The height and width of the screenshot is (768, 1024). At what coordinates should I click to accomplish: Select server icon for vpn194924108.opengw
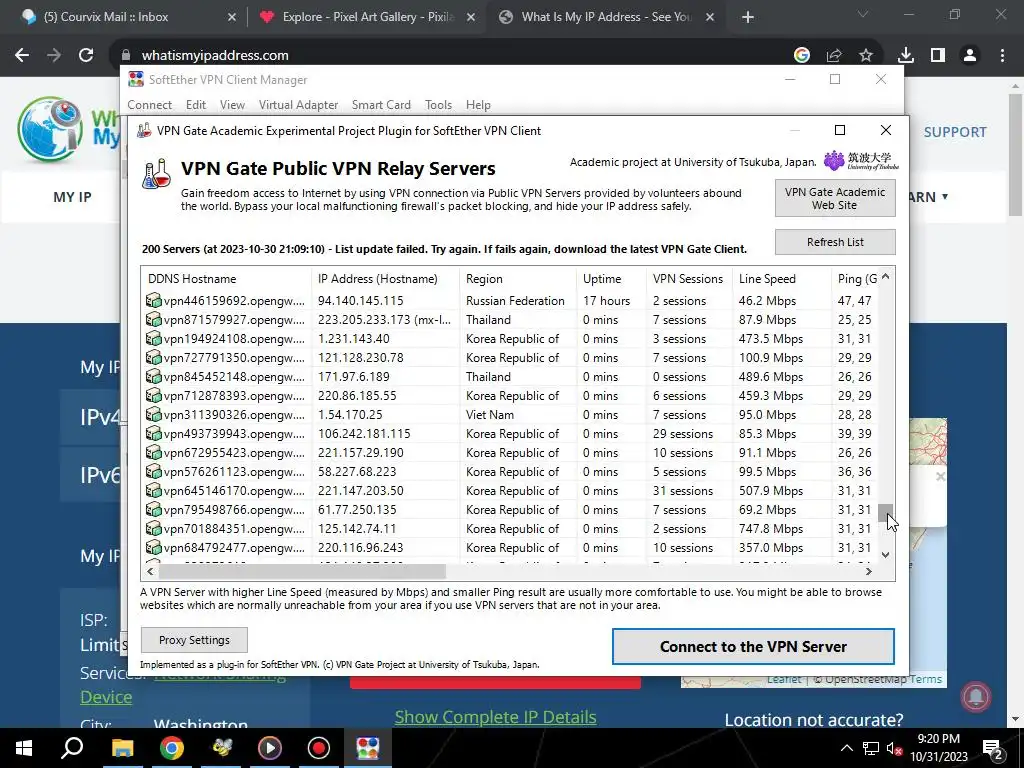point(153,338)
